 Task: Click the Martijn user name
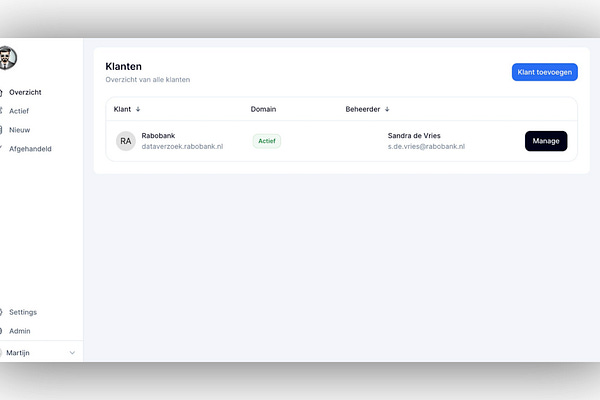tap(18, 353)
